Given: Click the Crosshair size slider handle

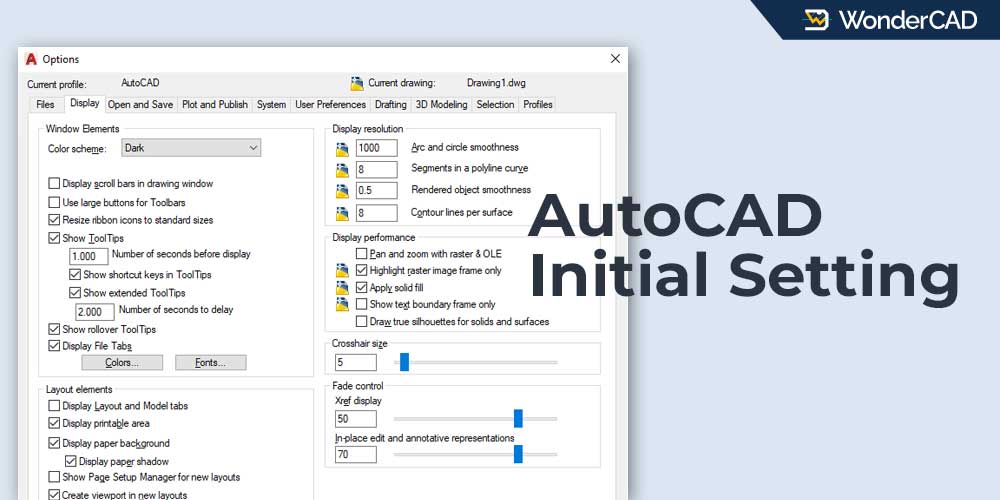Looking at the screenshot, I should tap(404, 362).
